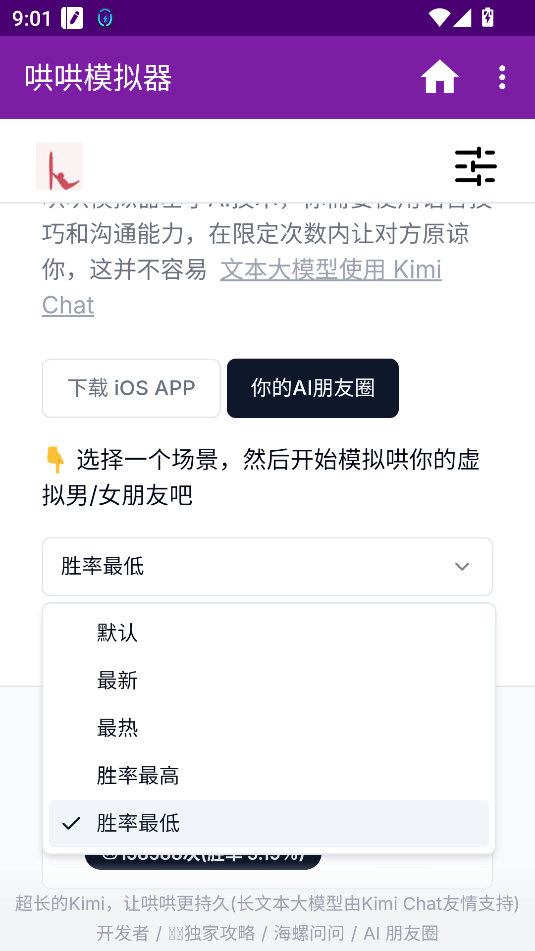
Task: Tap the battery icon in status bar
Action: coord(487,18)
